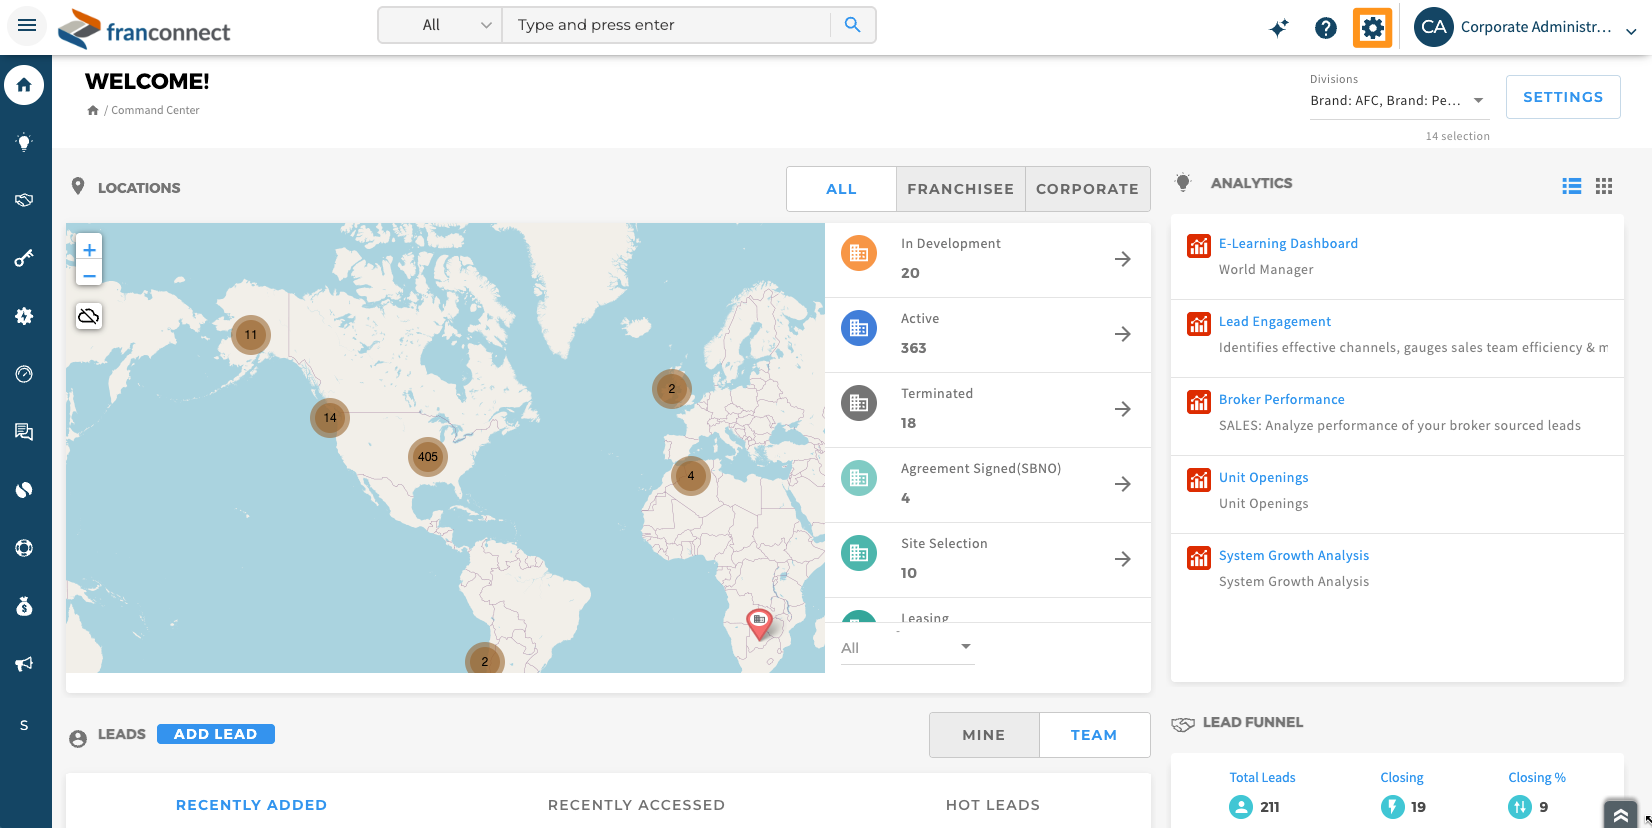Click the scroll-to-top double chevron button
This screenshot has height=828, width=1652.
pyautogui.click(x=1621, y=815)
